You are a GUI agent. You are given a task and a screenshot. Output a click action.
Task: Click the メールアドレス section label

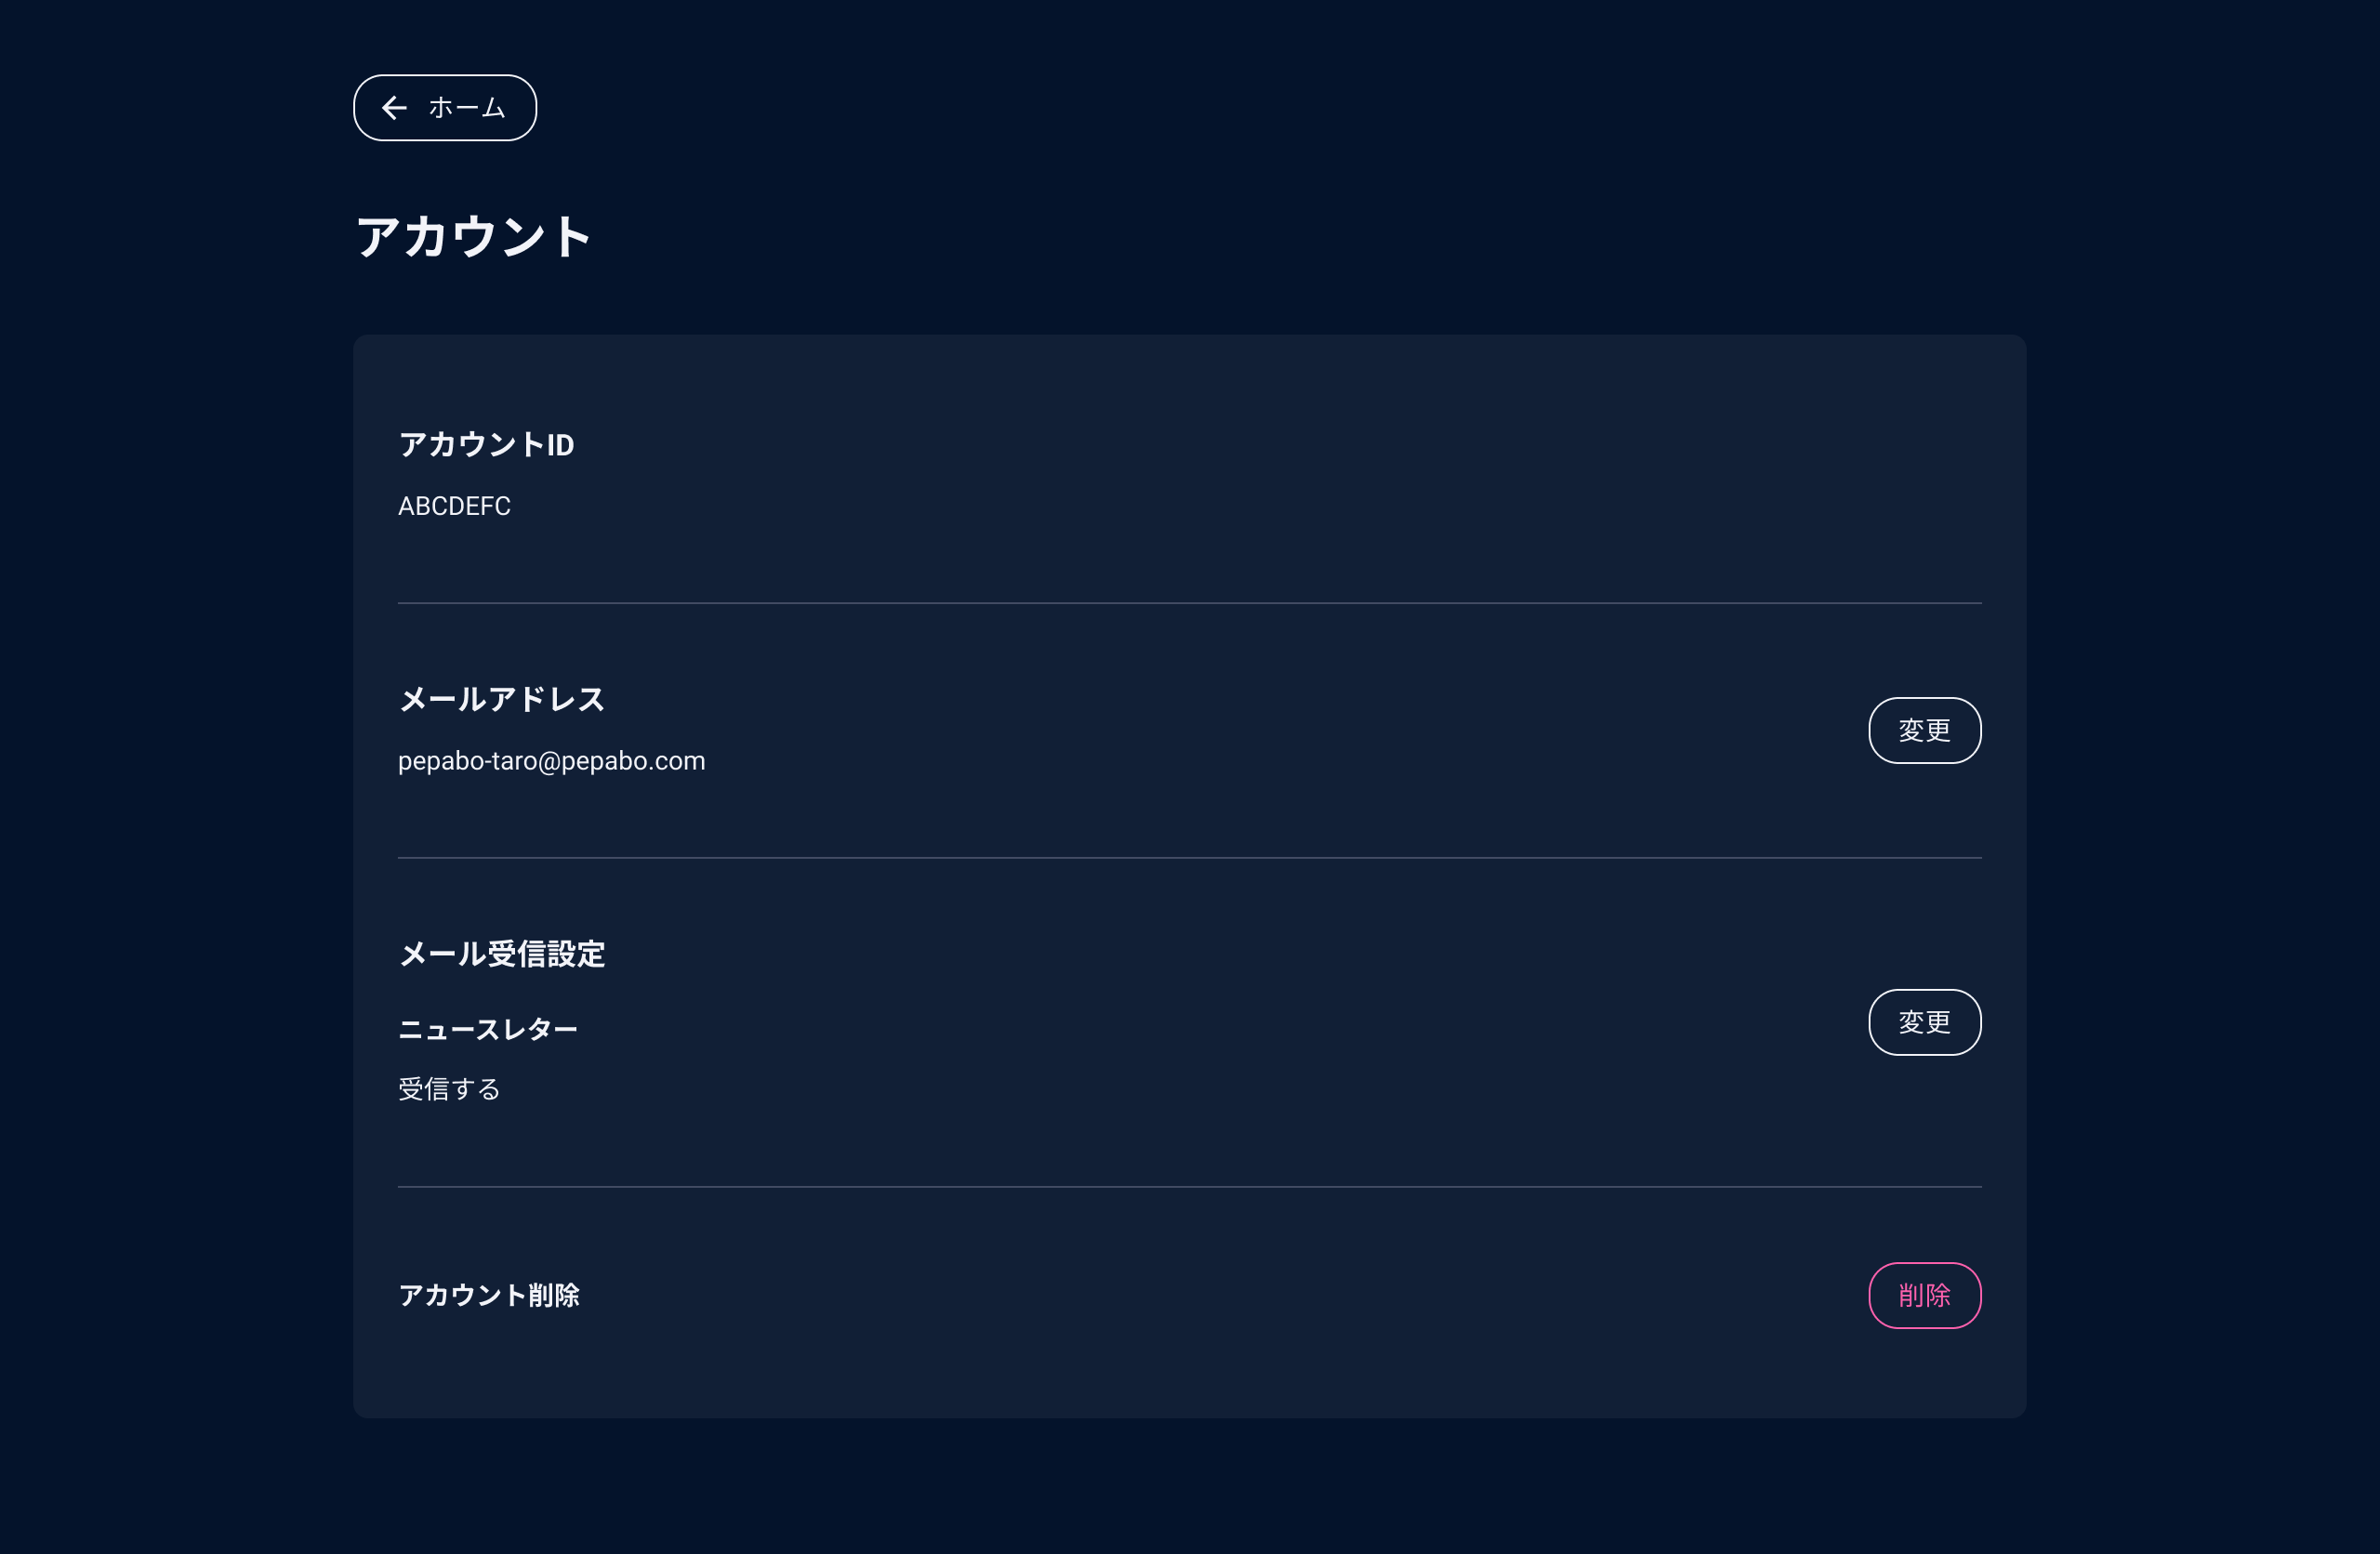(502, 699)
